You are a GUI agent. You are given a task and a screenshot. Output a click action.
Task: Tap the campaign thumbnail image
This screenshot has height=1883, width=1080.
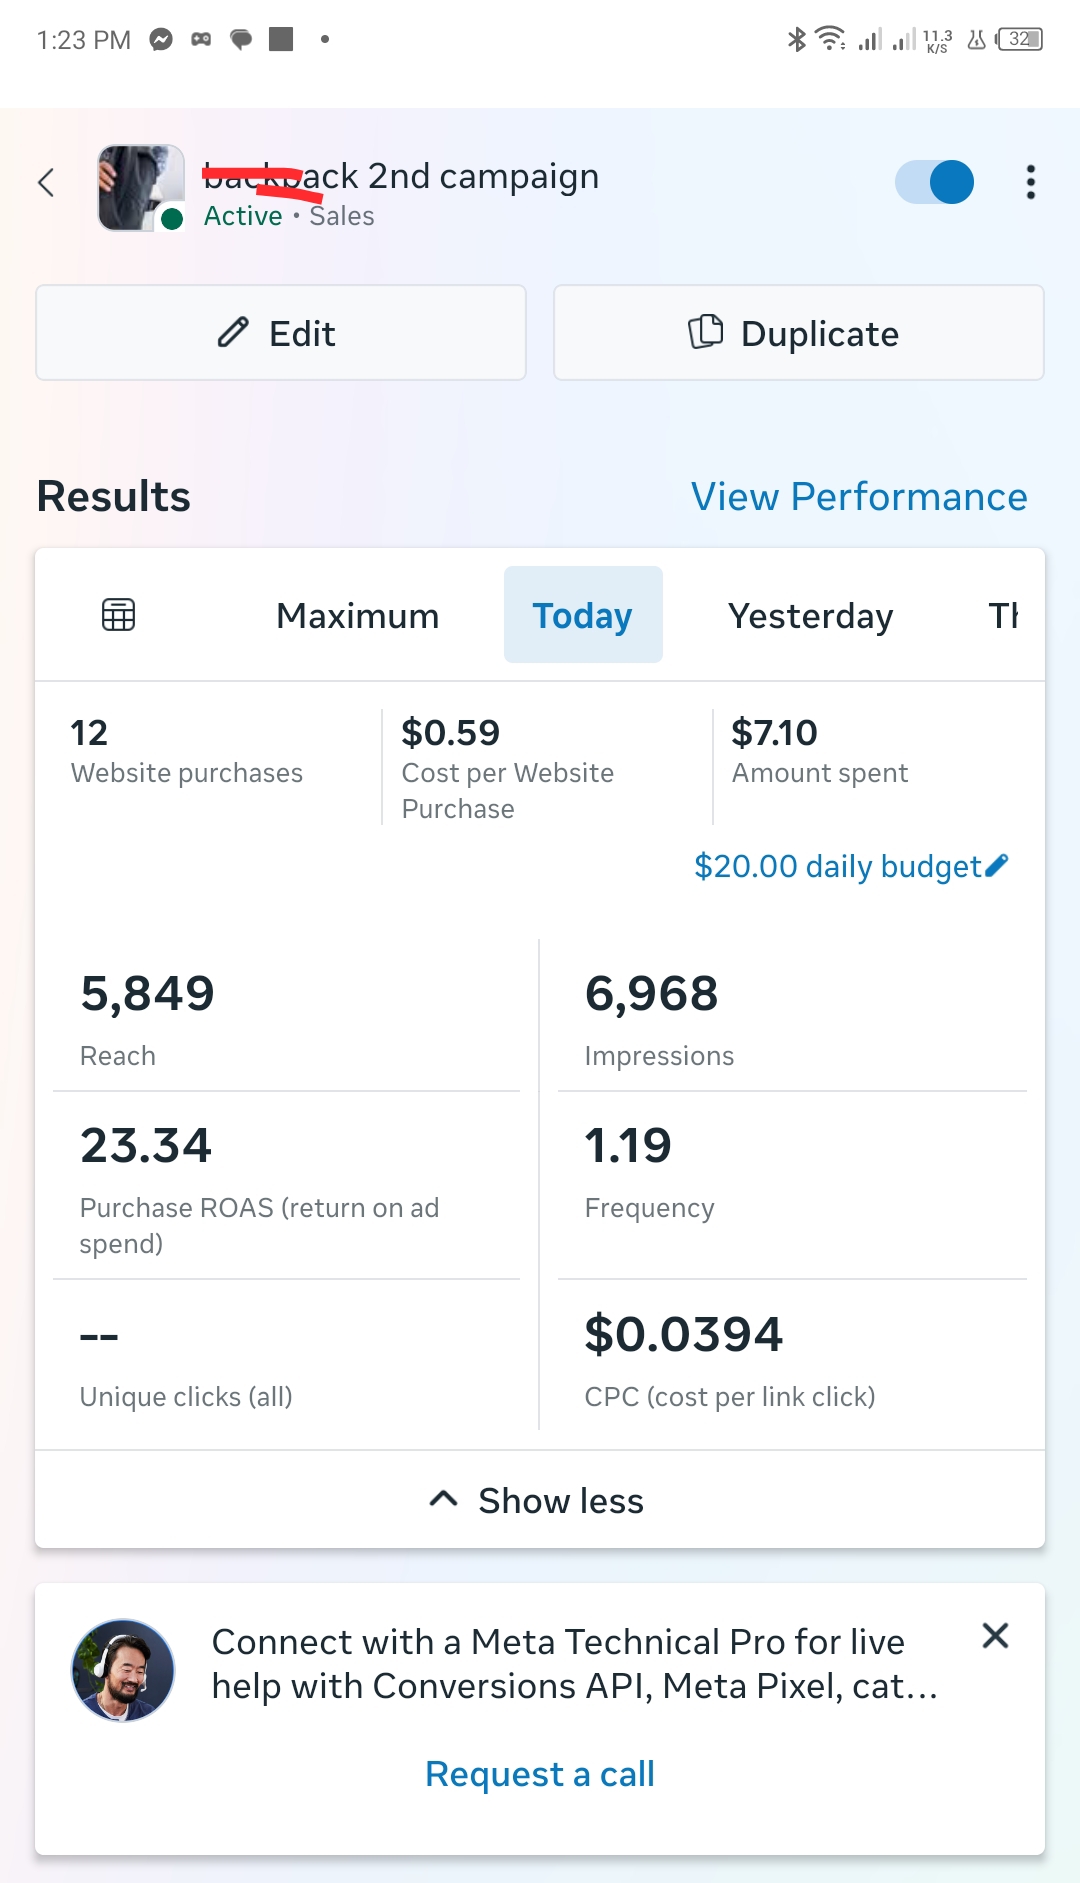click(140, 188)
